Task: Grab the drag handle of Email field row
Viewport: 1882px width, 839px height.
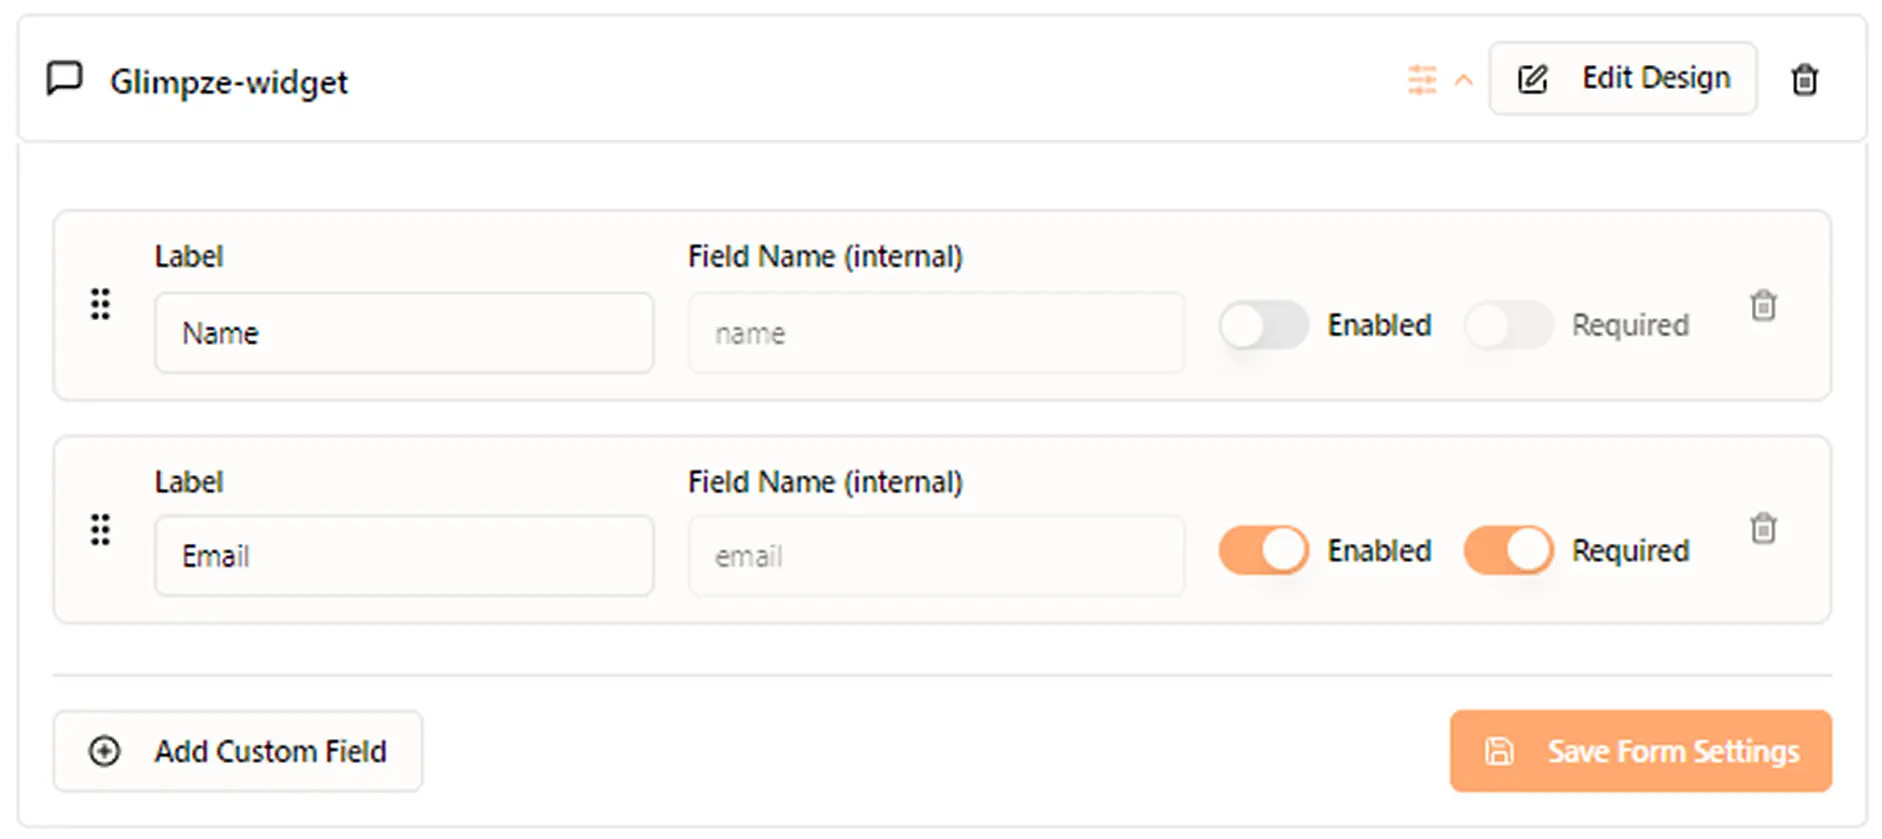Action: 100,529
